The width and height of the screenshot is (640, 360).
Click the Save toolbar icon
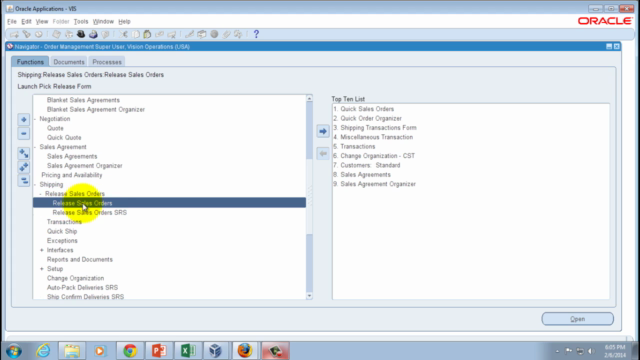tap(56, 34)
